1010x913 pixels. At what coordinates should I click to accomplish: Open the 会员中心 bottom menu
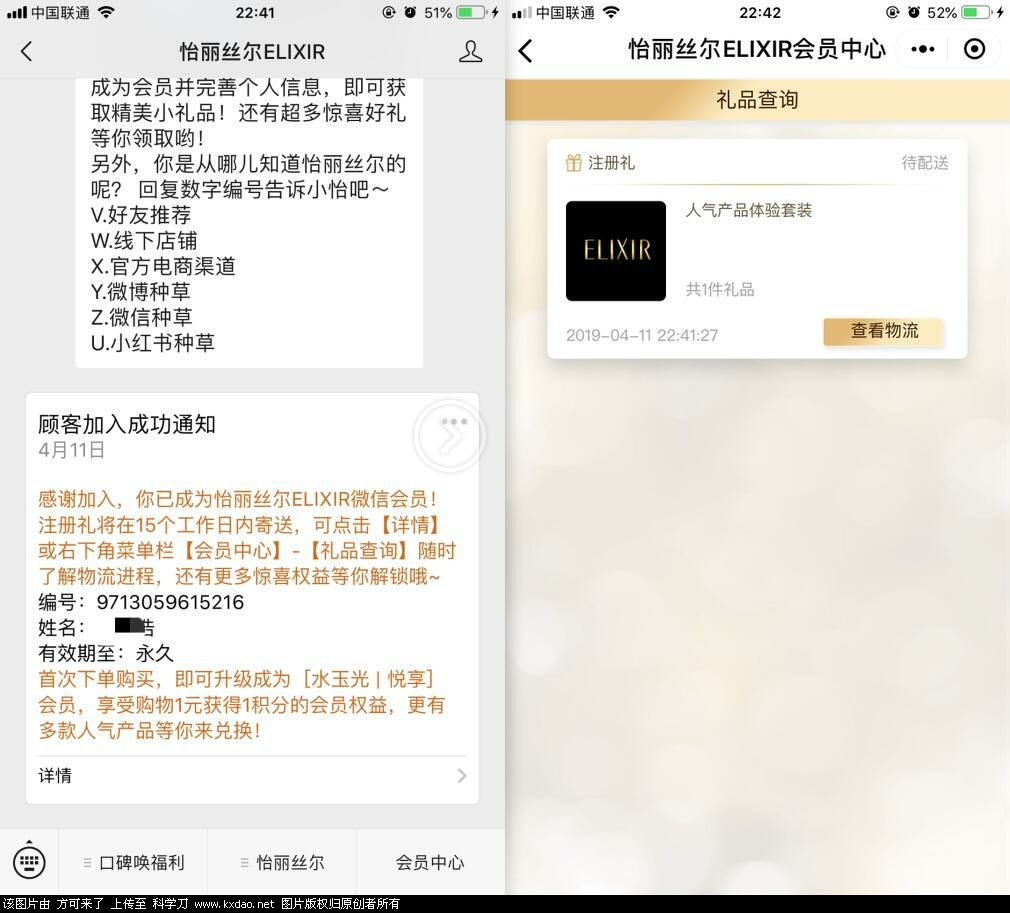pyautogui.click(x=430, y=862)
